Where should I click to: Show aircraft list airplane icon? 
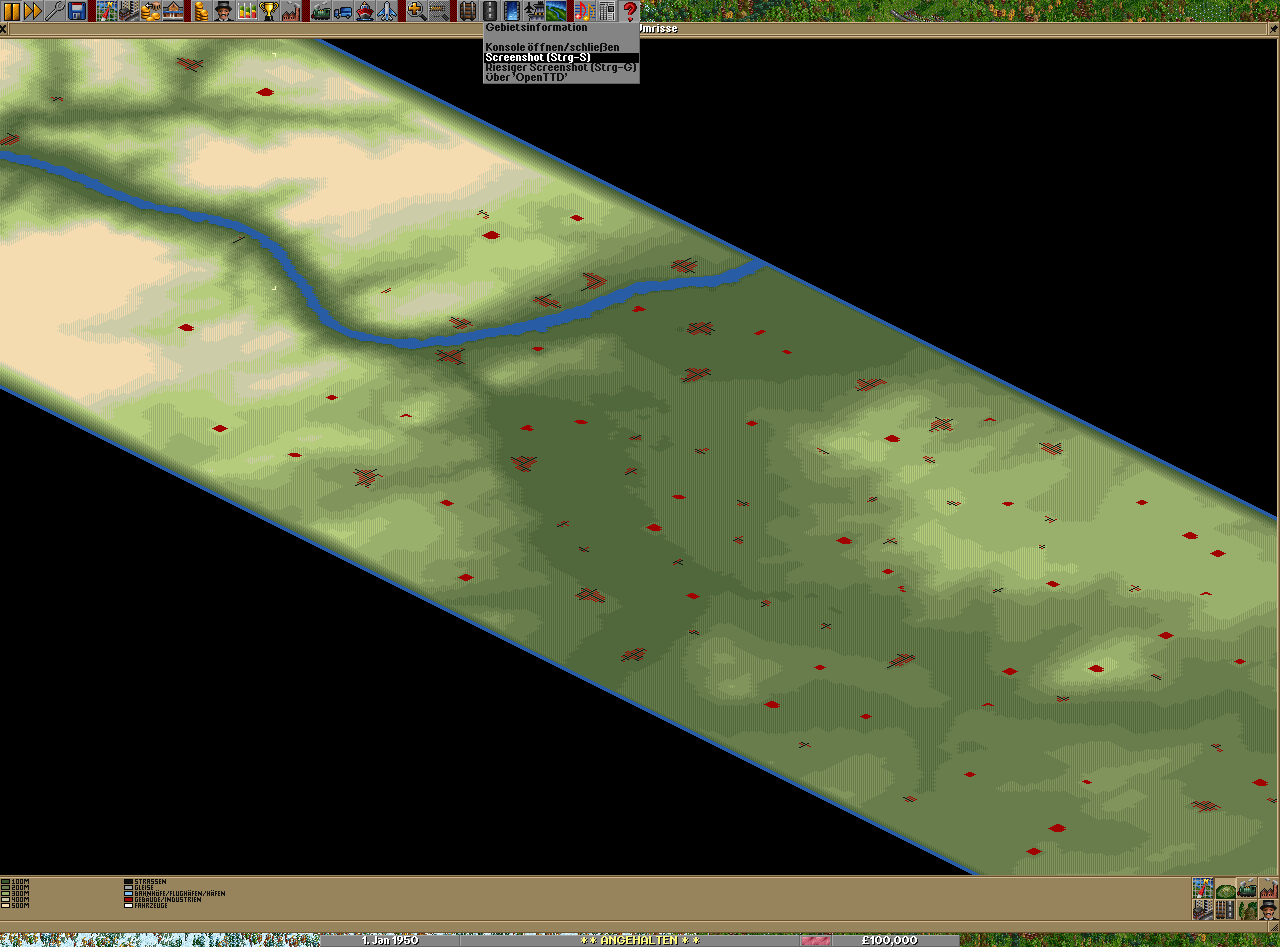click(x=387, y=11)
